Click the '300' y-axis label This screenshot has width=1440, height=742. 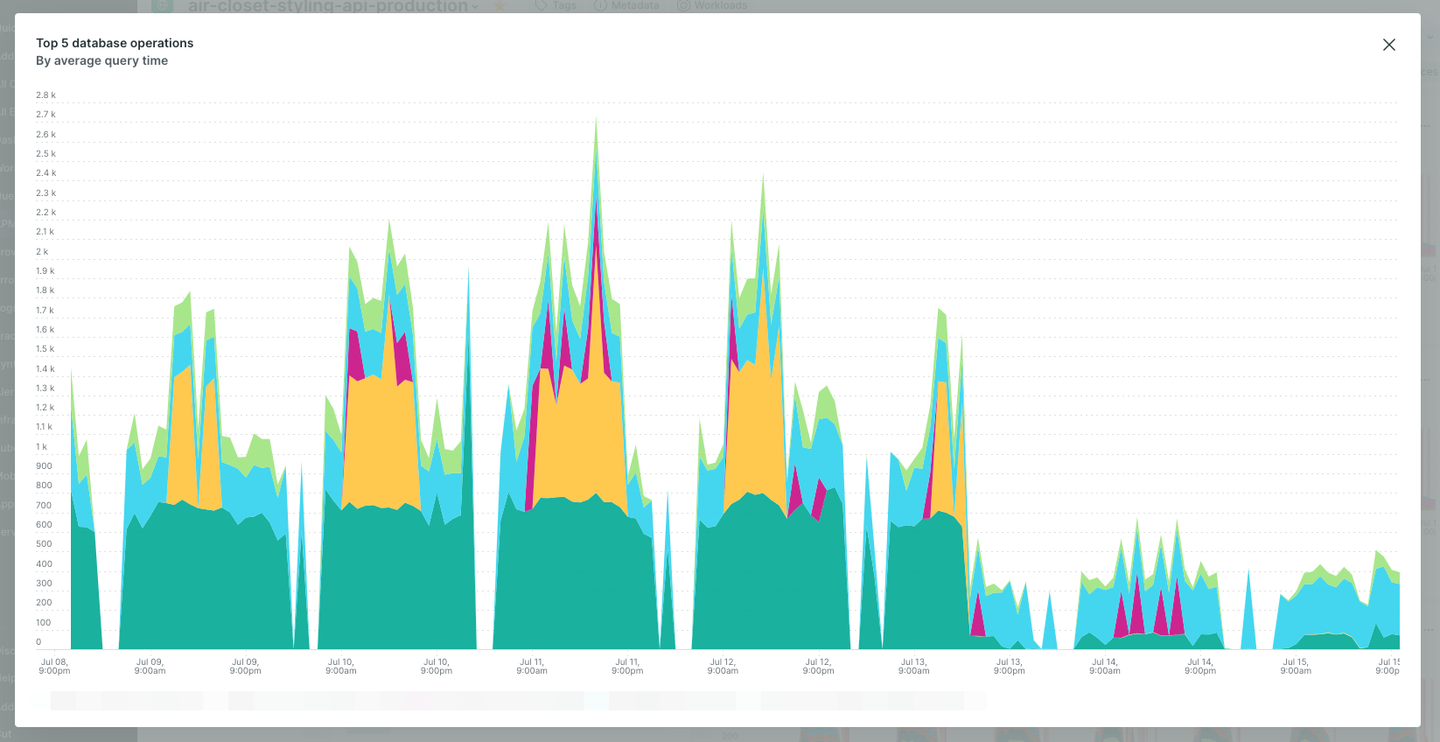tap(44, 583)
